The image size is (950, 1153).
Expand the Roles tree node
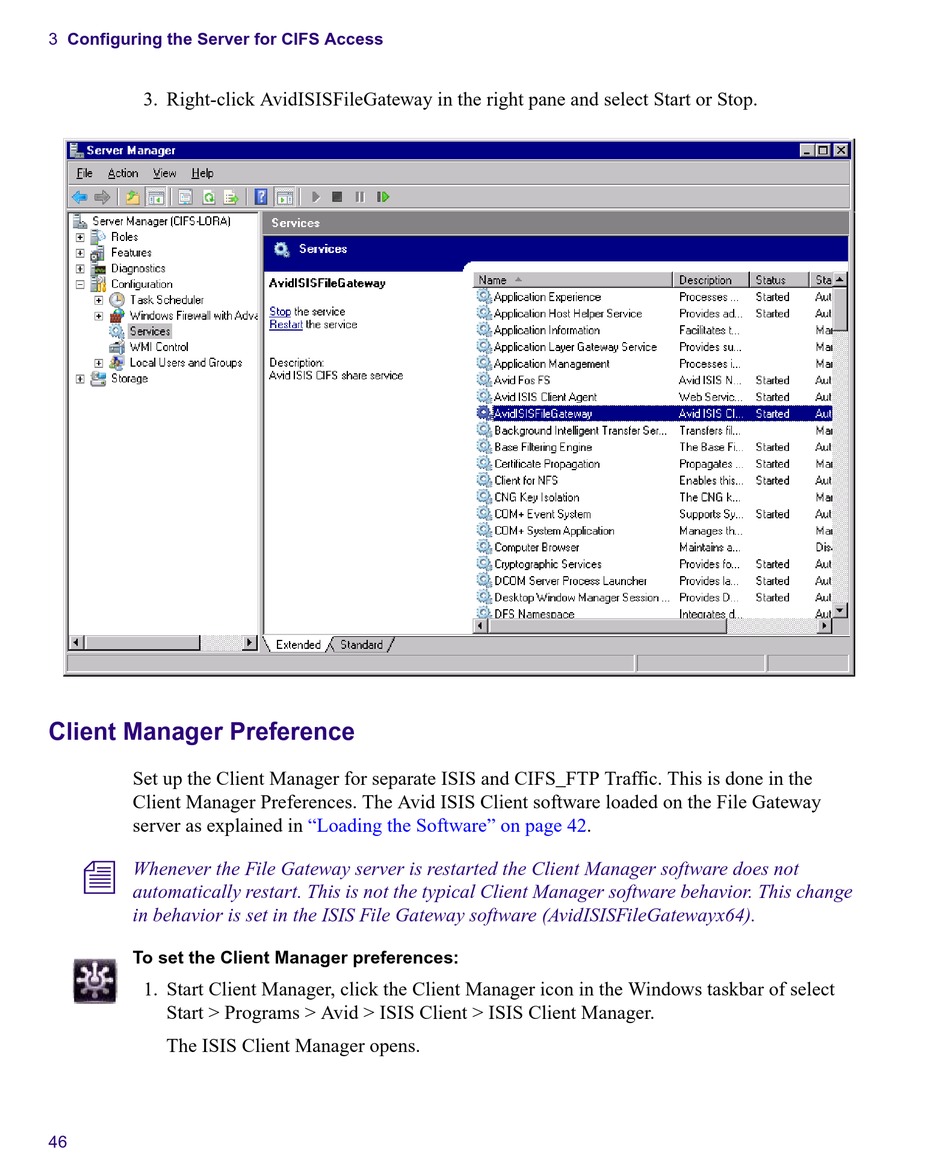(80, 237)
